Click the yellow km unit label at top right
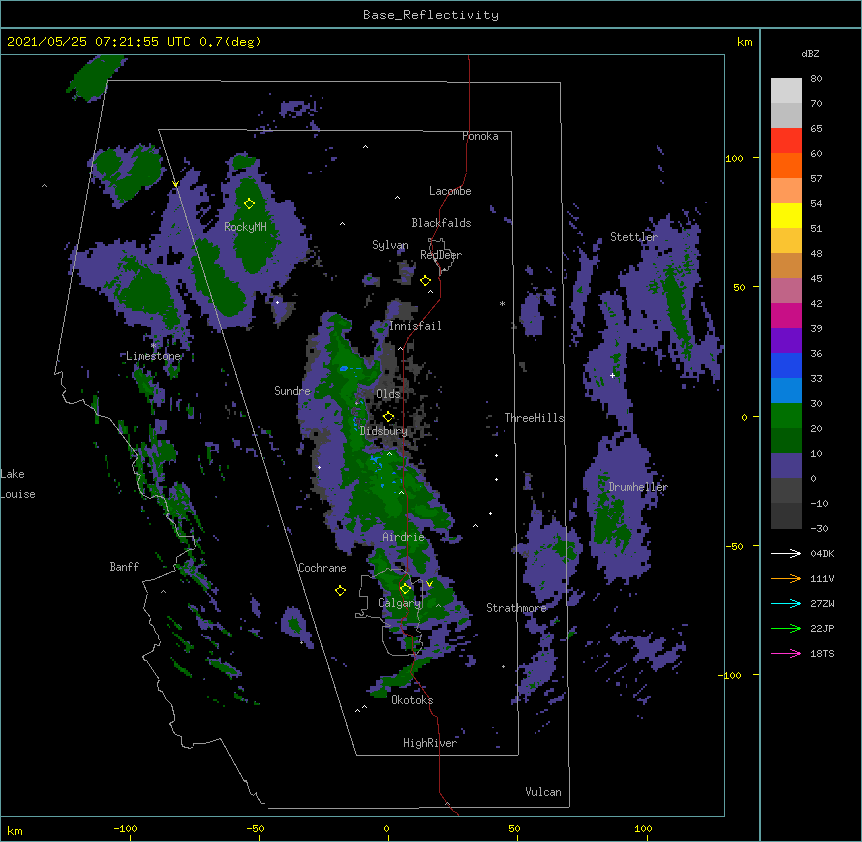This screenshot has height=842, width=862. tap(745, 42)
